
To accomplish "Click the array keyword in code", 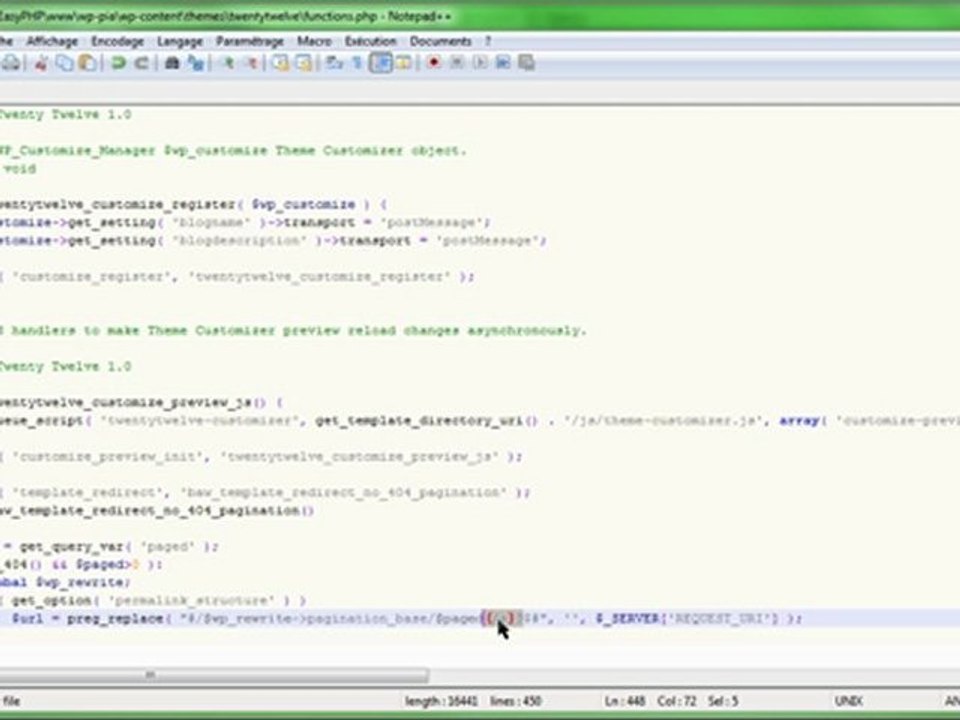I will pyautogui.click(x=800, y=420).
